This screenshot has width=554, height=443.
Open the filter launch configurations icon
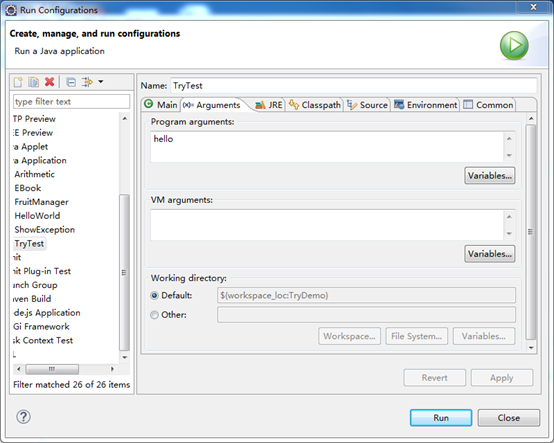pyautogui.click(x=87, y=82)
